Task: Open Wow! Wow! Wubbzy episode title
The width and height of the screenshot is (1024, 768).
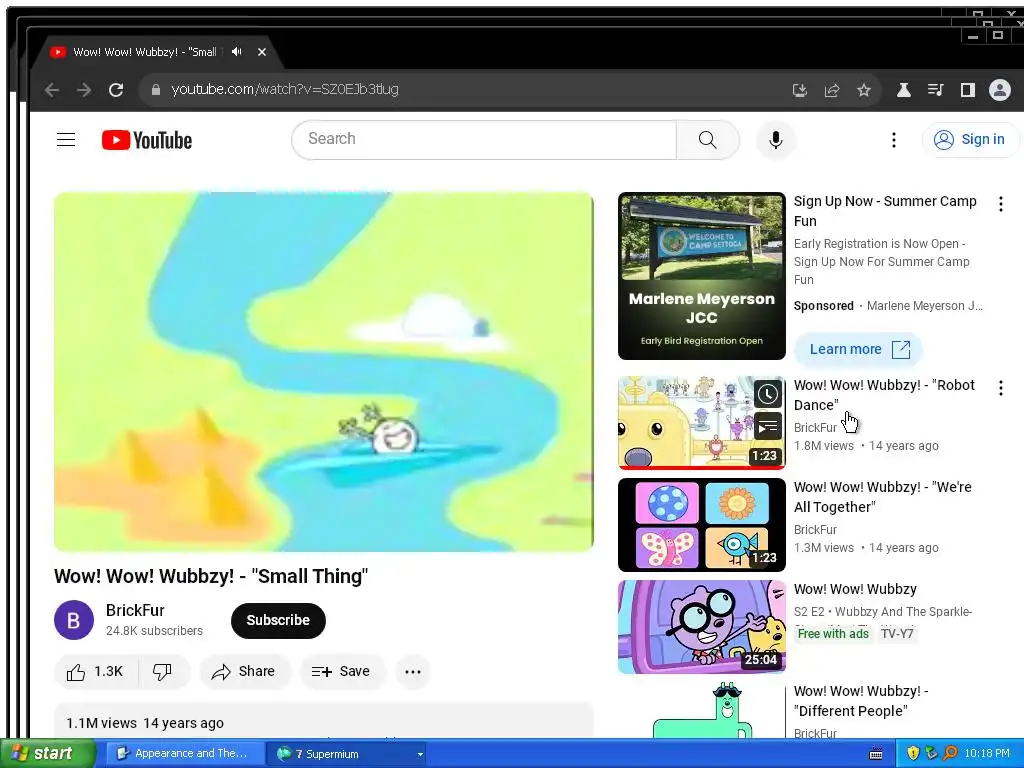Action: pyautogui.click(x=855, y=589)
